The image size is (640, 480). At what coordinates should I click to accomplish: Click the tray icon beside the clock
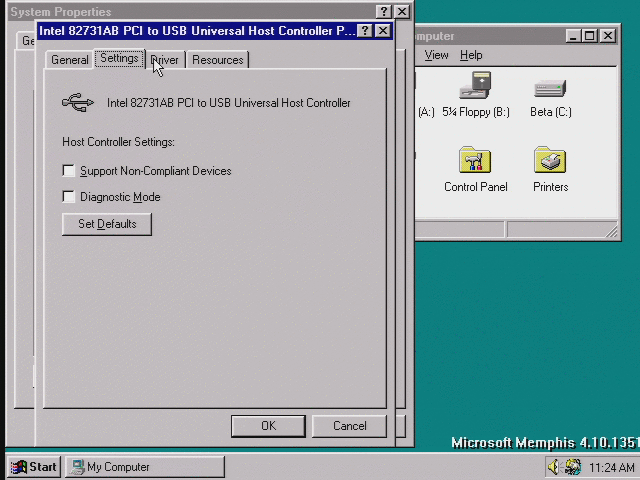[x=572, y=467]
